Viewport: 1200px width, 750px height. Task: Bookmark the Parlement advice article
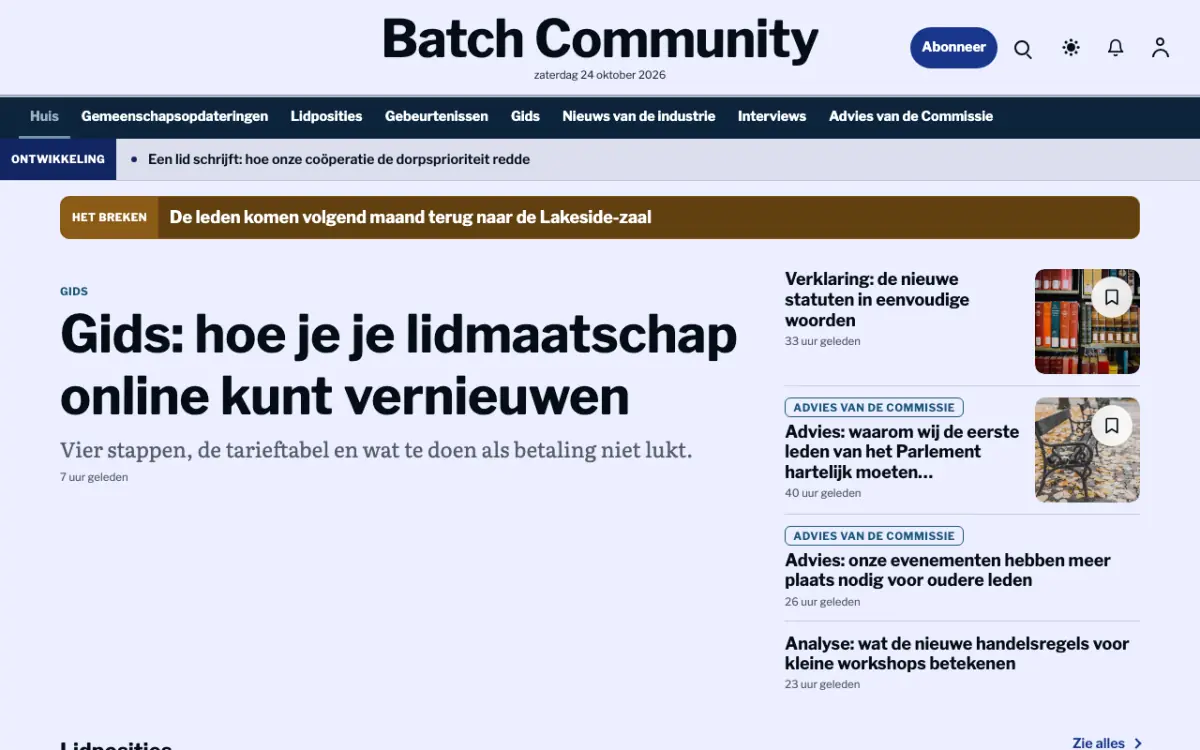(1111, 426)
